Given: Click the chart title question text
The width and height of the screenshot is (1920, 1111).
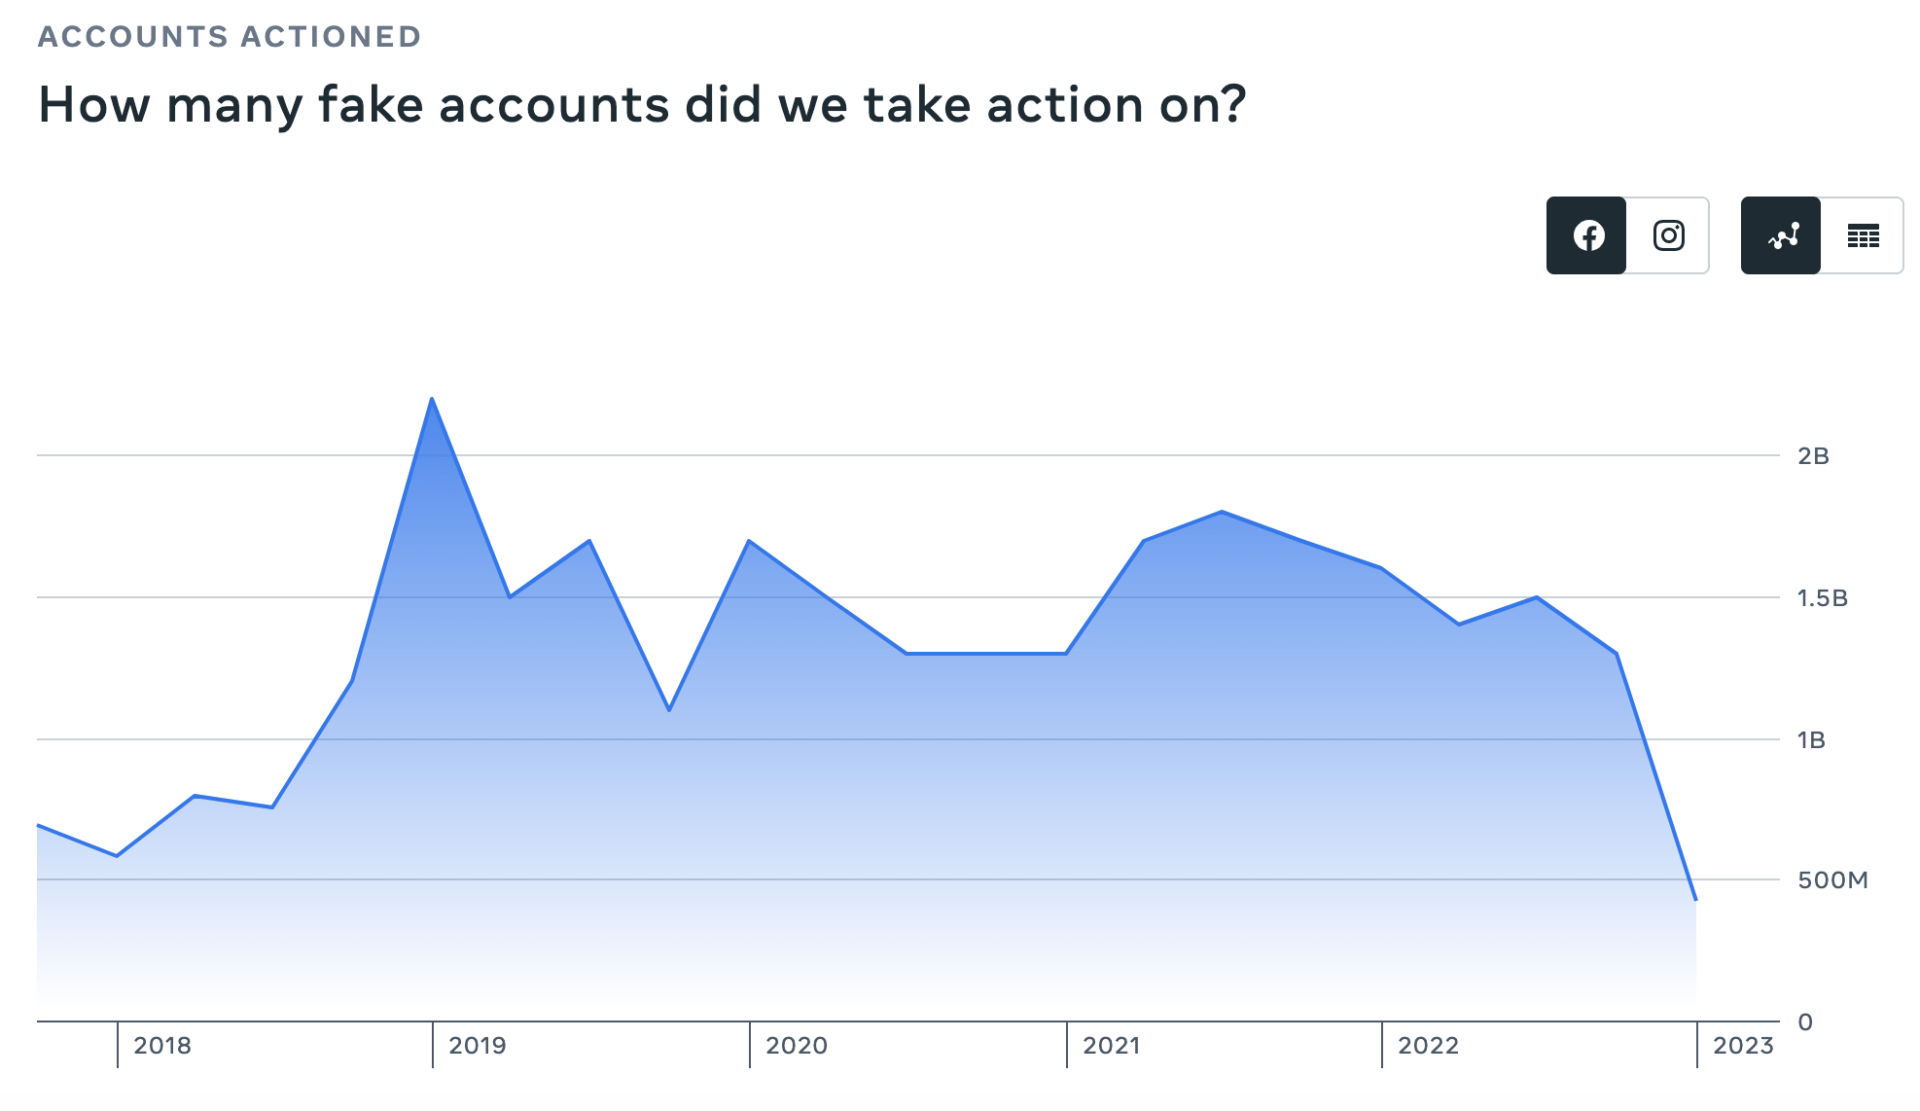Looking at the screenshot, I should [x=643, y=103].
